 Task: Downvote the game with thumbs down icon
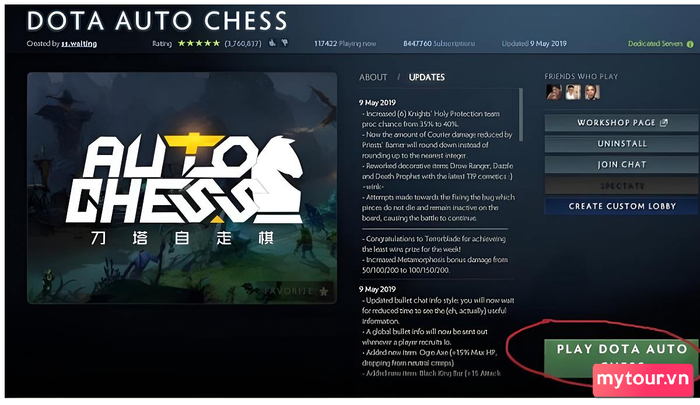(284, 43)
